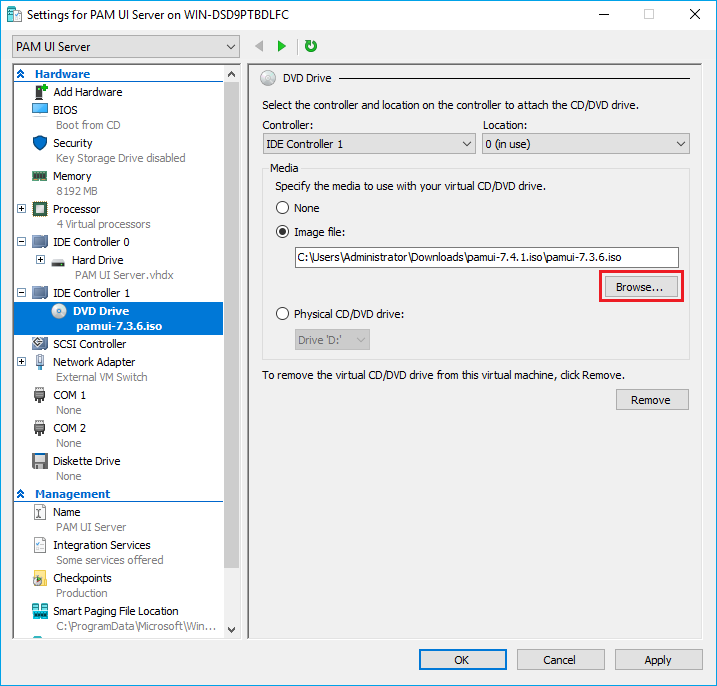Click the window title bar app icon
Image resolution: width=717 pixels, height=686 pixels.
(x=14, y=15)
